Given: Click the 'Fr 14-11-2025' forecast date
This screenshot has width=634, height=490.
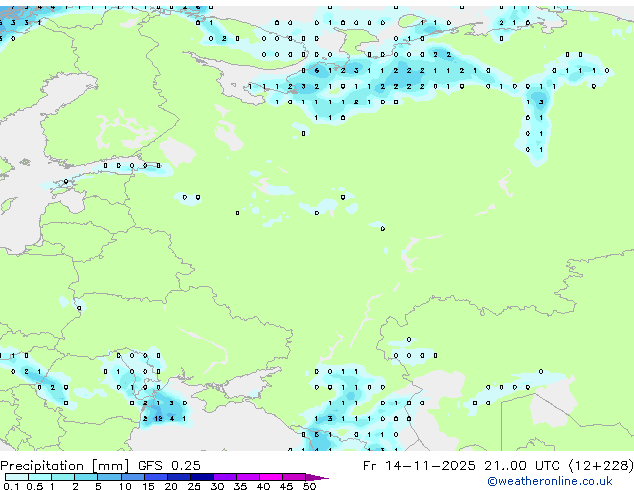Looking at the screenshot, I should click(x=419, y=465).
